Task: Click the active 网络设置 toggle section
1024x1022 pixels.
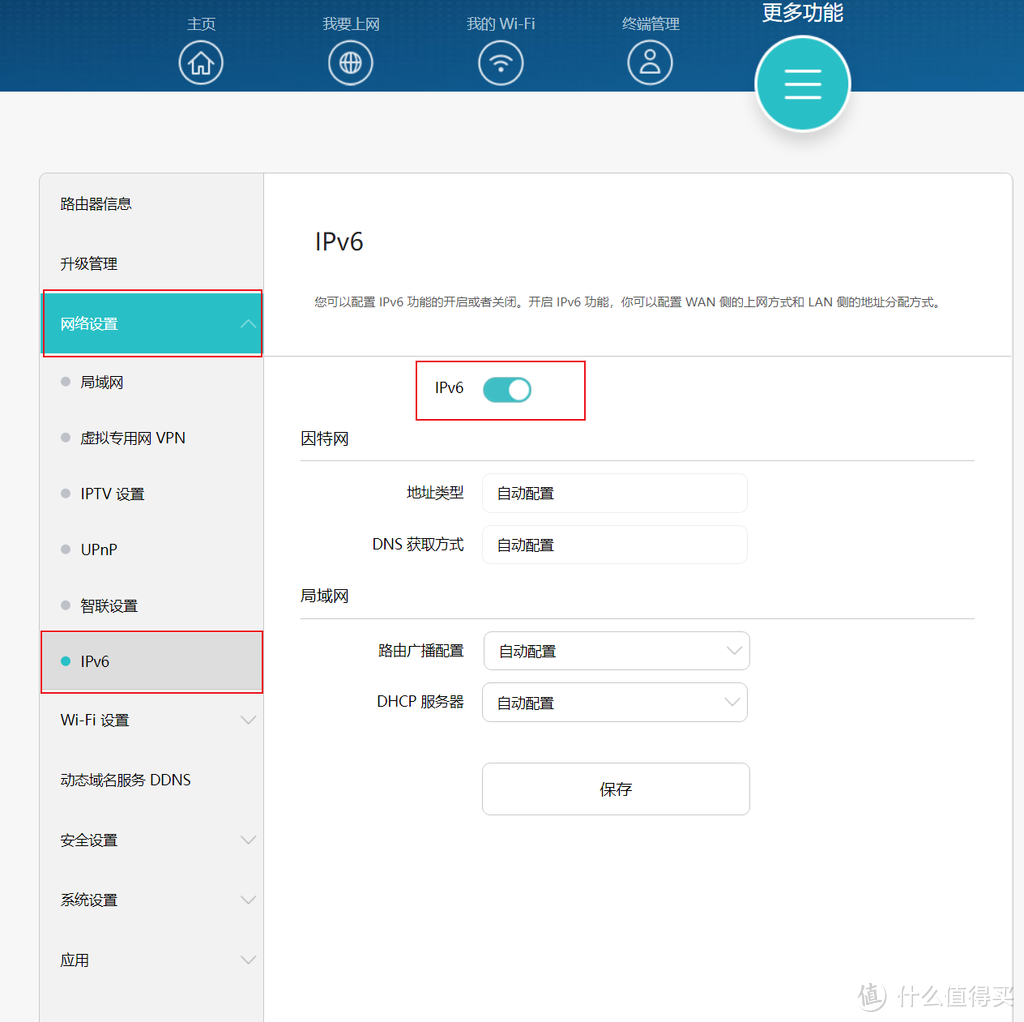Action: (151, 323)
